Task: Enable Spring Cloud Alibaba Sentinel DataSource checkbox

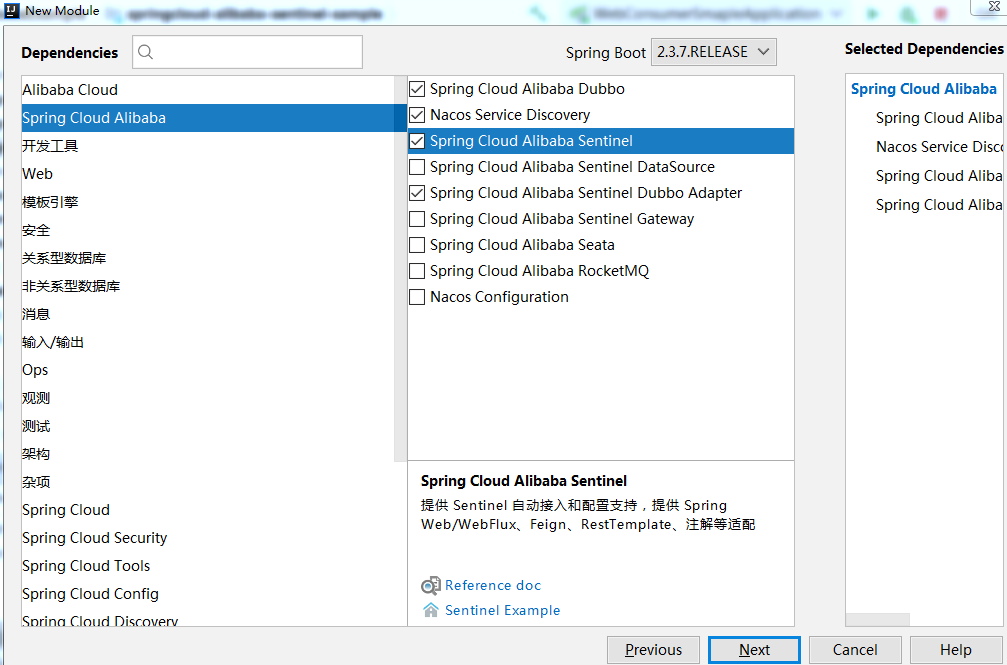Action: [x=417, y=167]
